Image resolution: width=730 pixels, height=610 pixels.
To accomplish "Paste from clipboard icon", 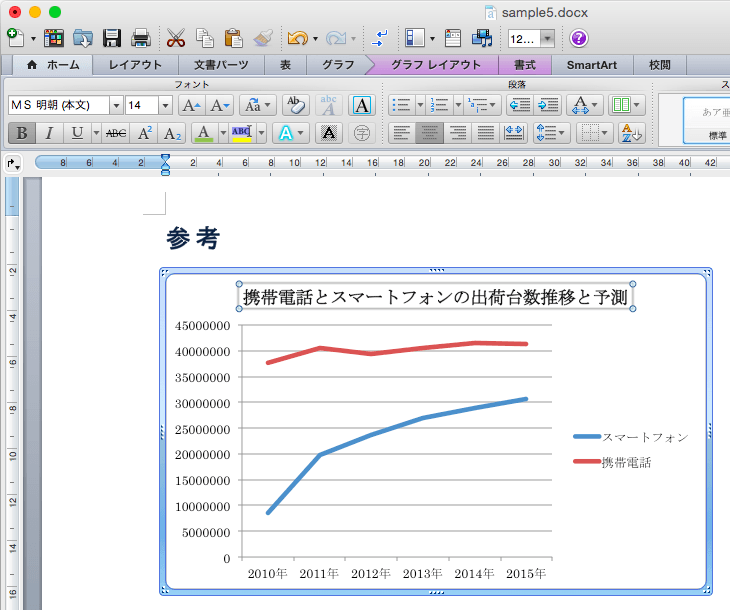I will click(233, 38).
